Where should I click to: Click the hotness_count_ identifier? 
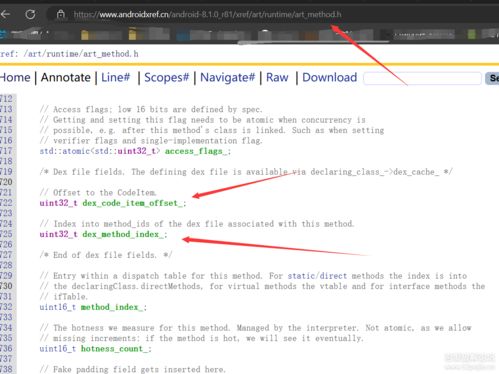coord(114,349)
